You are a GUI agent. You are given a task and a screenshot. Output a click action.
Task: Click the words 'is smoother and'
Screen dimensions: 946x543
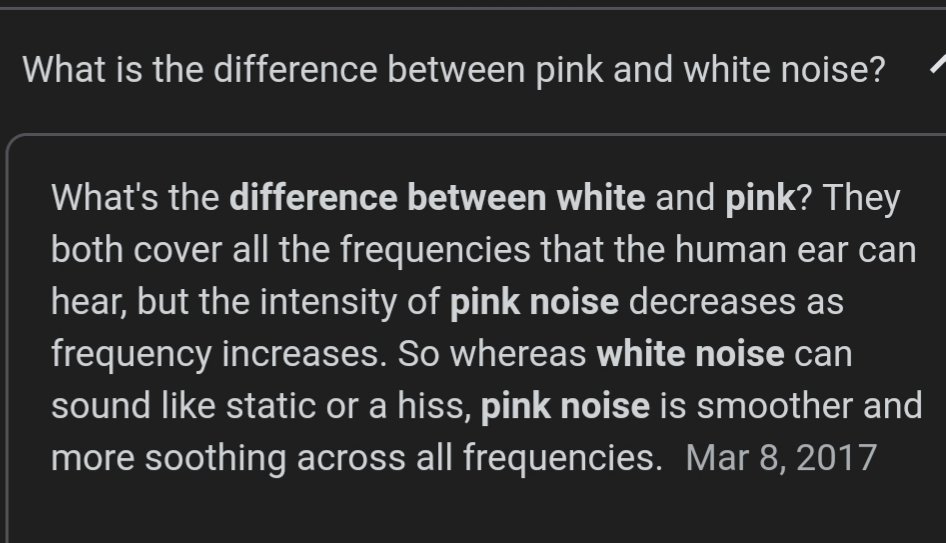pyautogui.click(x=791, y=405)
